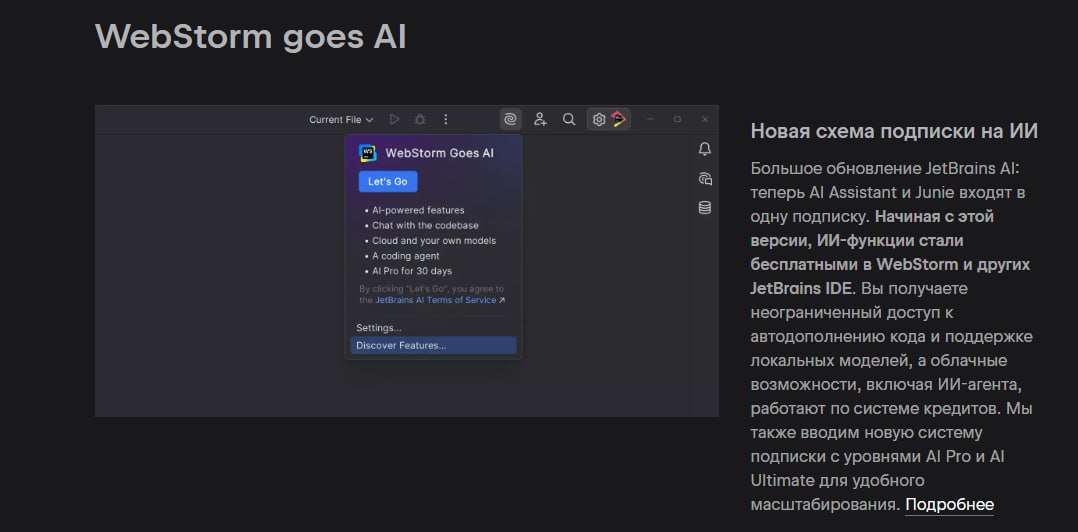The height and width of the screenshot is (532, 1078).
Task: Click the WebStorm goes AI heading
Action: [x=250, y=36]
